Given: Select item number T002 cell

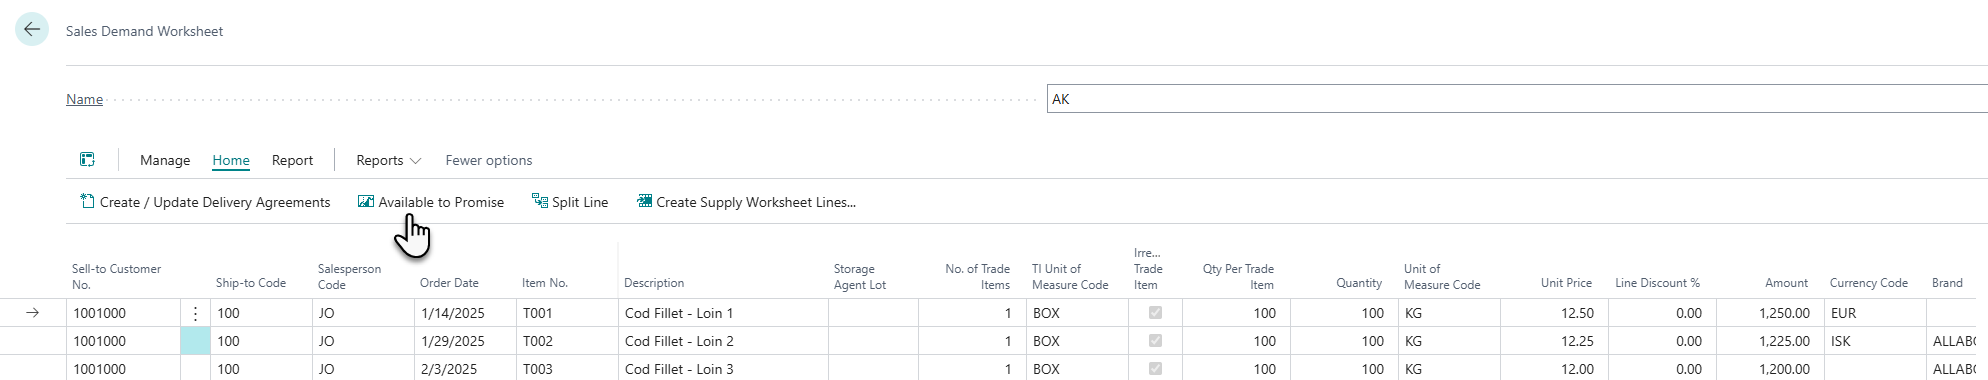Looking at the screenshot, I should click(567, 341).
